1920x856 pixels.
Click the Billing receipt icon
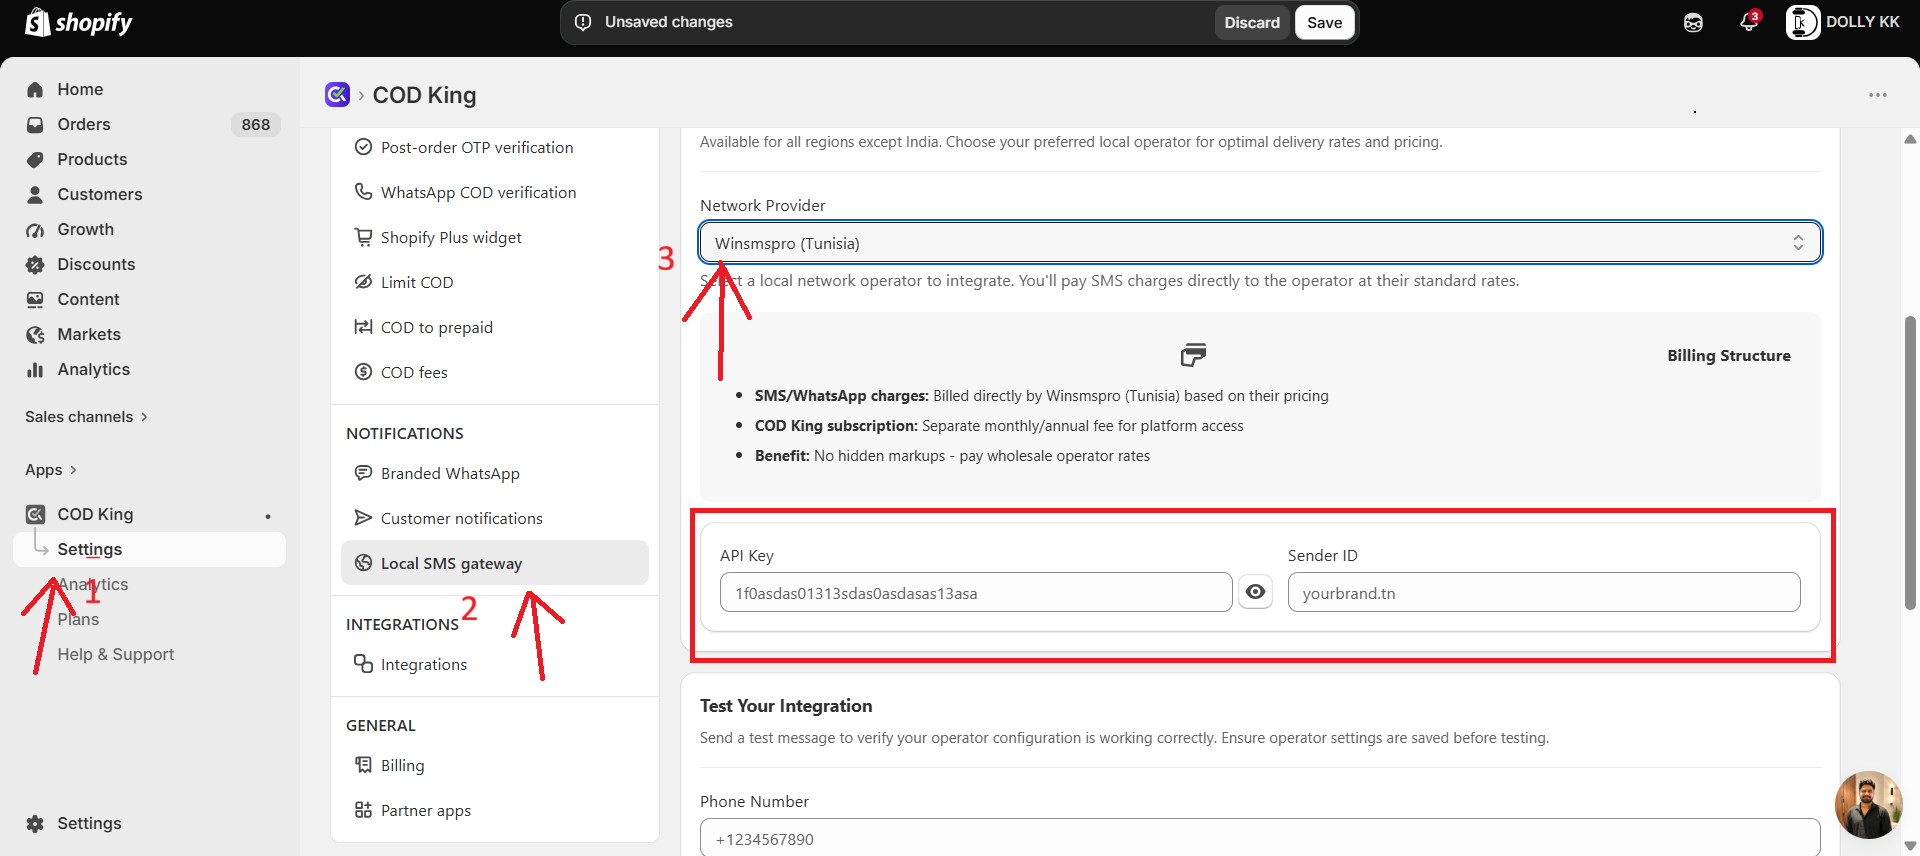coord(363,765)
